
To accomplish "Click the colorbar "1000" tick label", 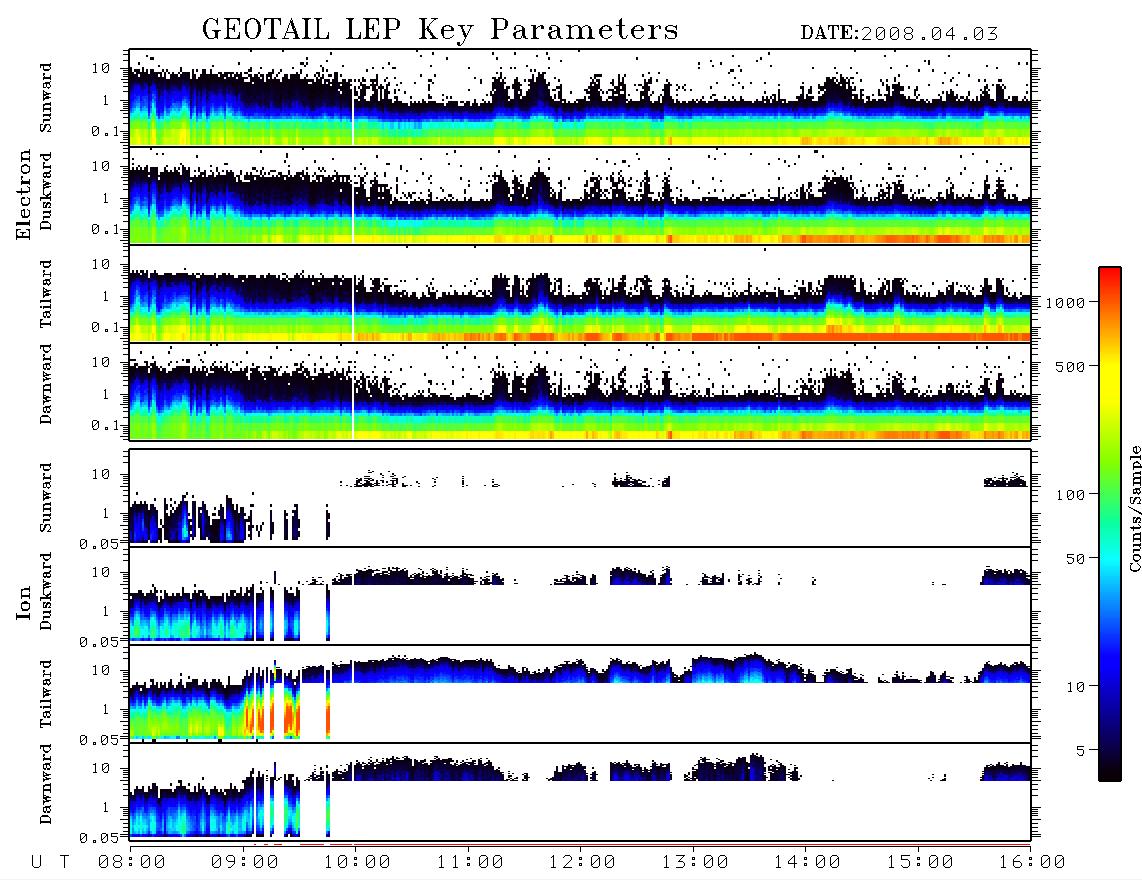I will click(x=1065, y=303).
